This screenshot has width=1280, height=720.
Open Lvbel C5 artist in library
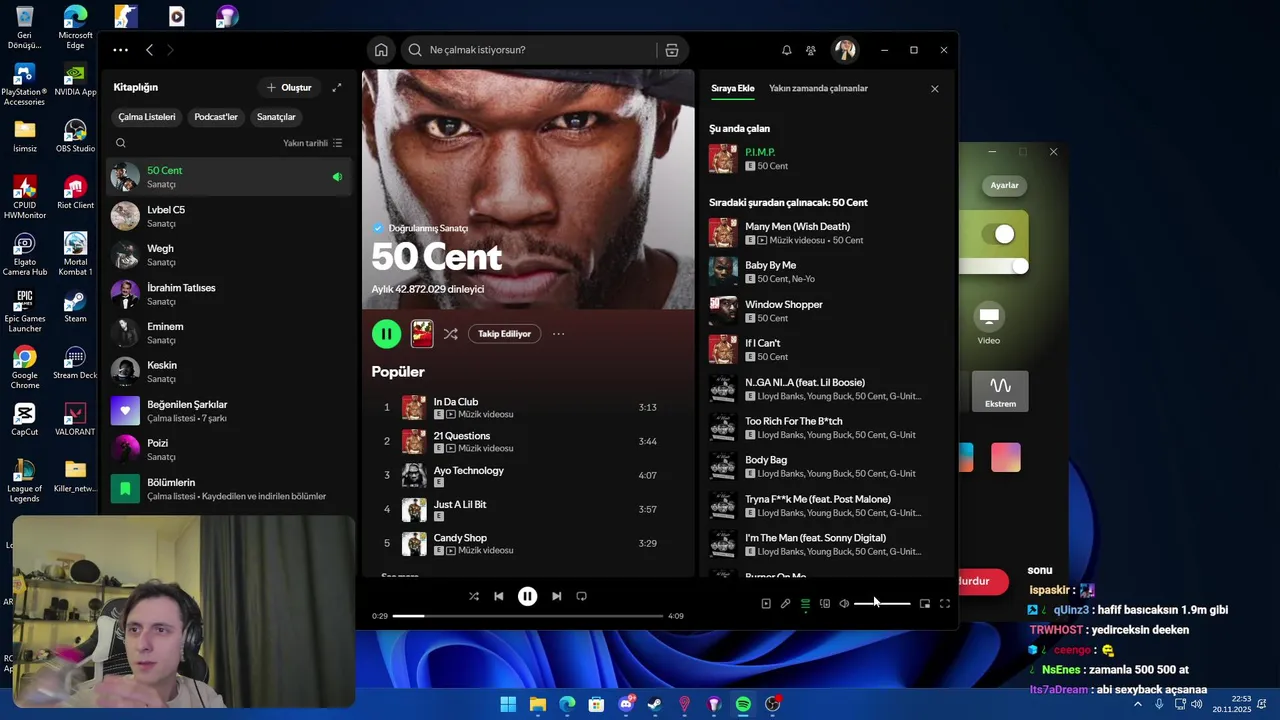tap(229, 216)
